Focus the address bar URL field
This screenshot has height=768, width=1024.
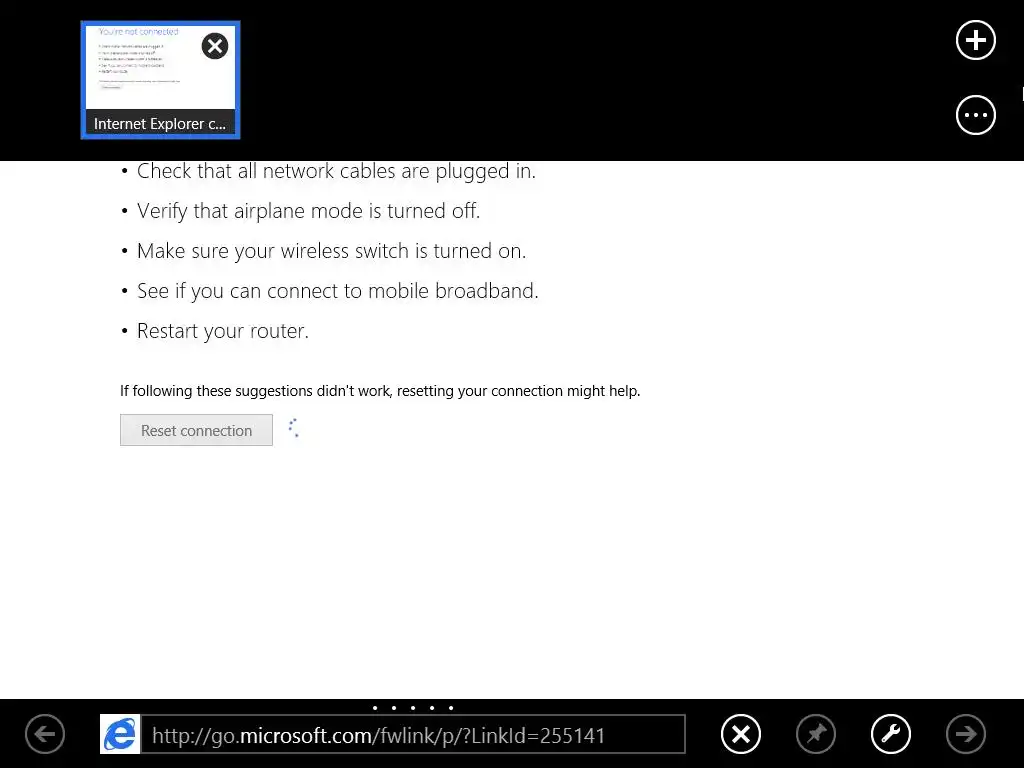[x=413, y=735]
